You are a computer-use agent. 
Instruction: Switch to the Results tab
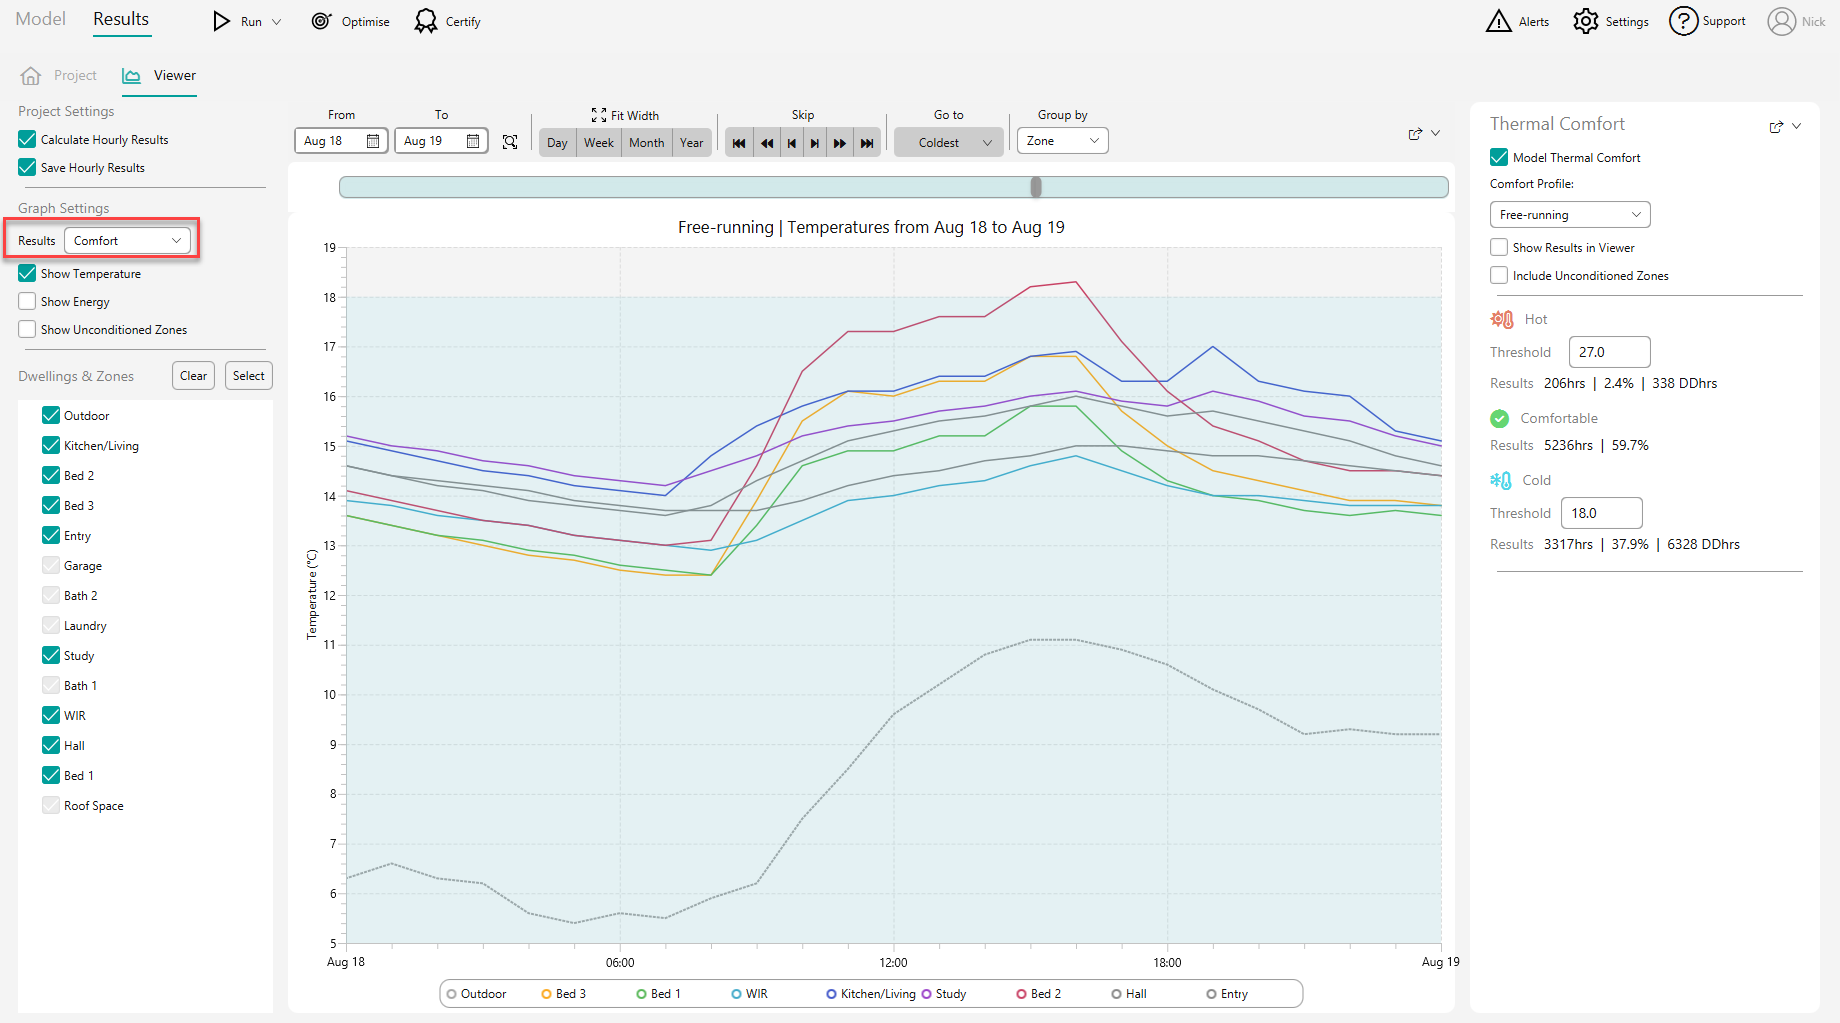coord(121,19)
